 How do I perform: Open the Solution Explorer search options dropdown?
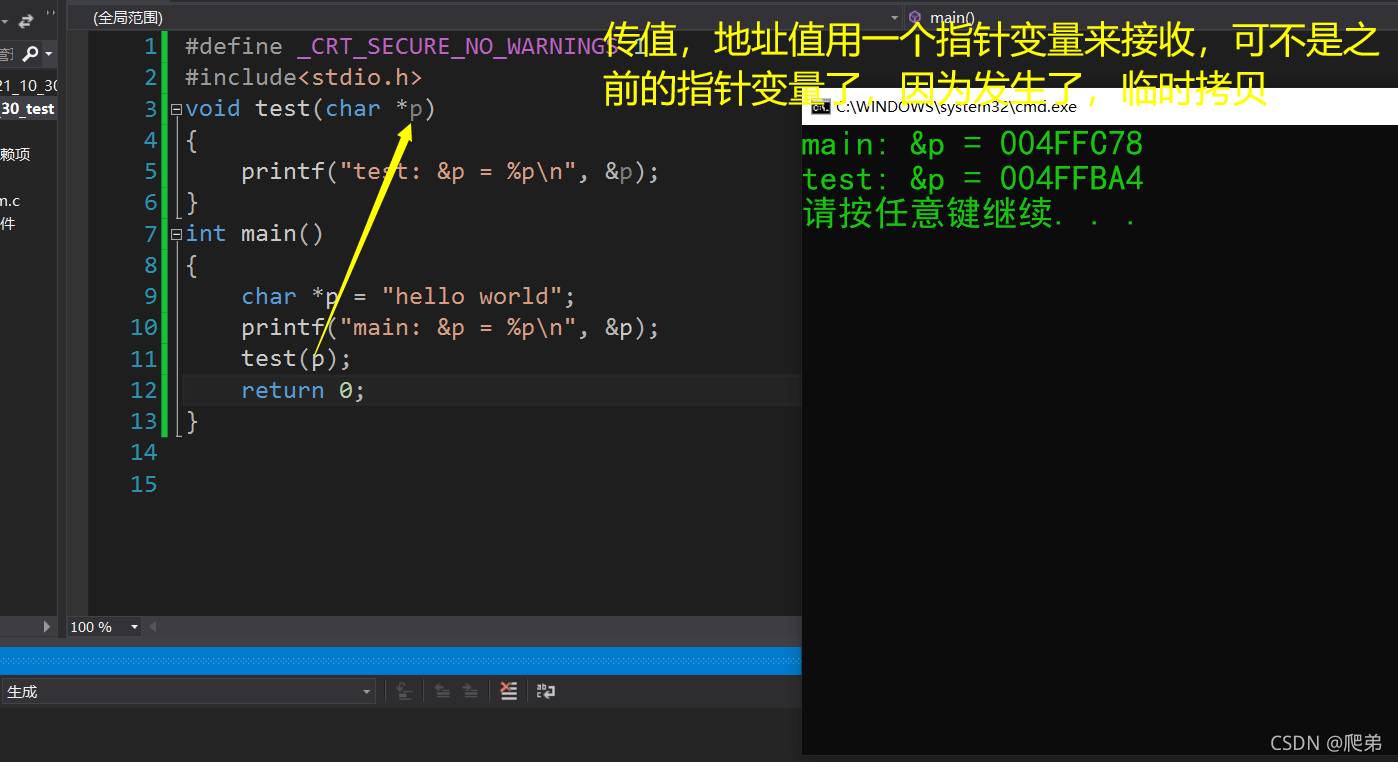click(48, 54)
